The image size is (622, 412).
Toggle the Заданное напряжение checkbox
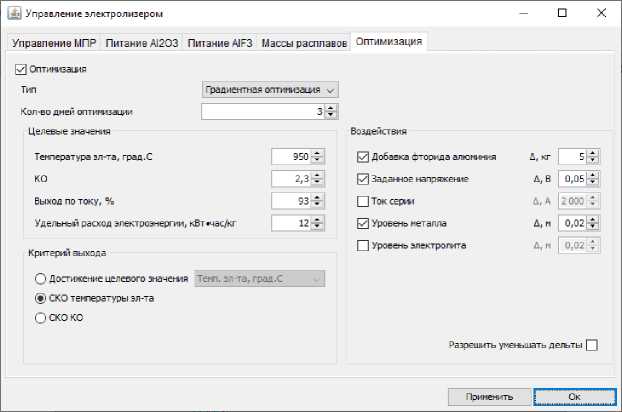tap(363, 179)
